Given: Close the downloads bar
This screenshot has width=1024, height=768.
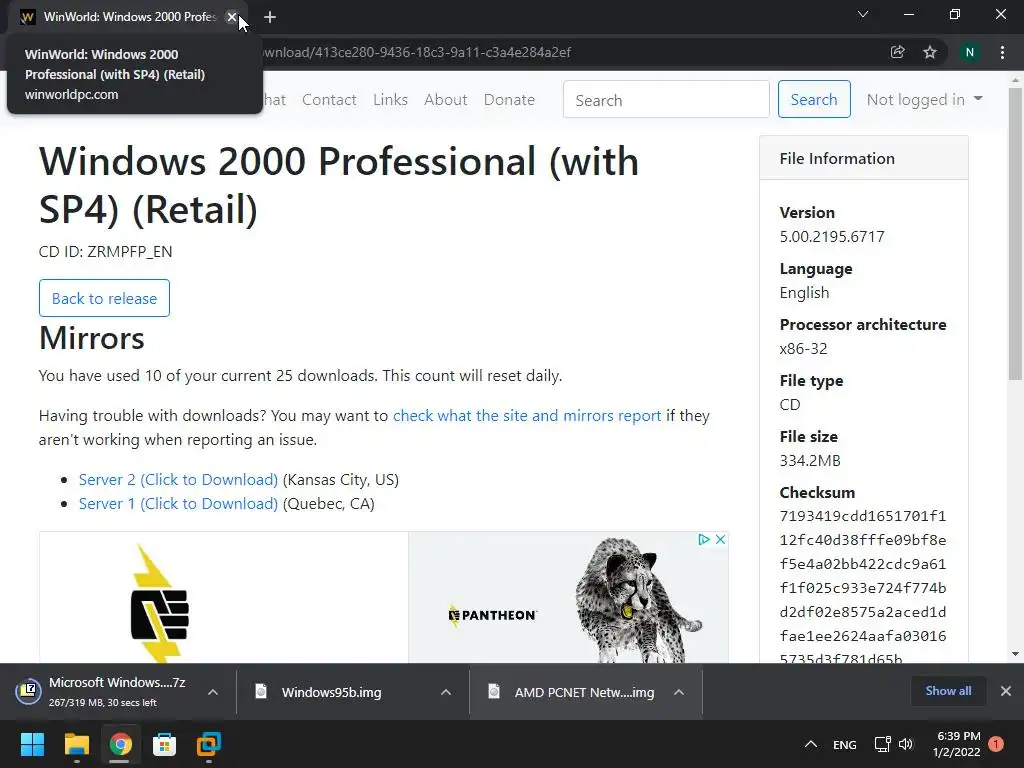Looking at the screenshot, I should click(x=1006, y=691).
